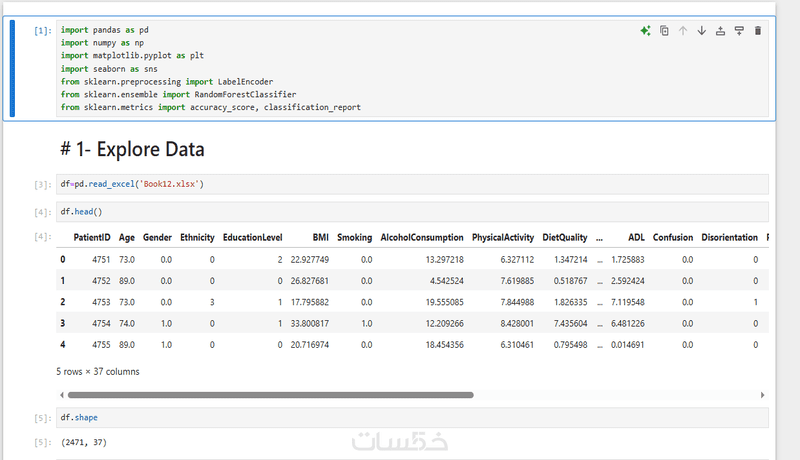
Task: Click the Disorientation column header
Action: pyautogui.click(x=730, y=238)
